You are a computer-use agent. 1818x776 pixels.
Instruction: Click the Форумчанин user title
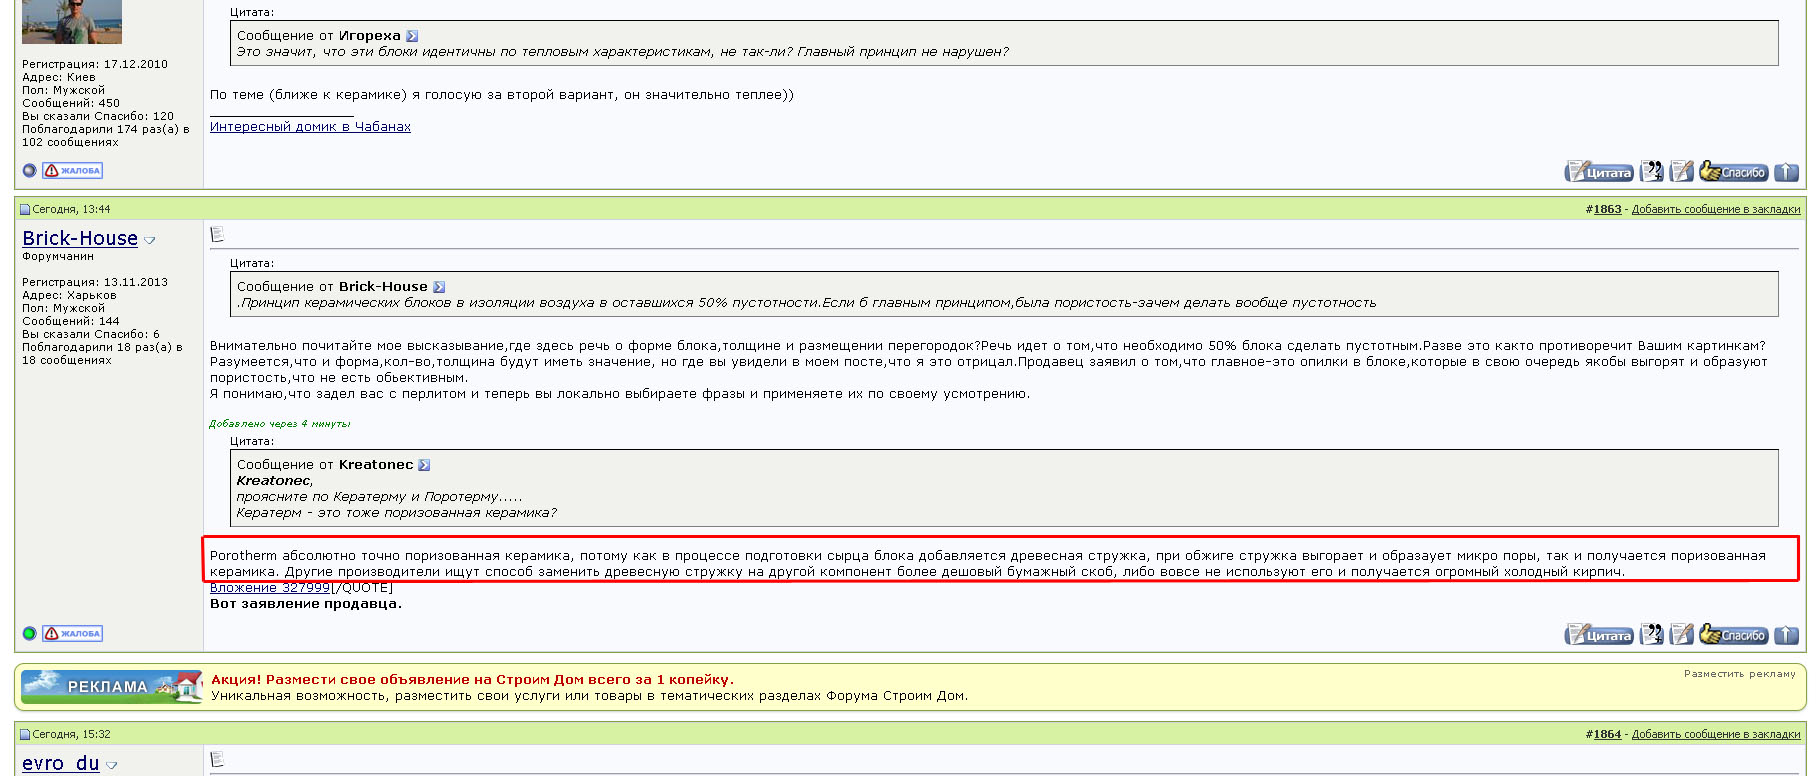[x=58, y=257]
